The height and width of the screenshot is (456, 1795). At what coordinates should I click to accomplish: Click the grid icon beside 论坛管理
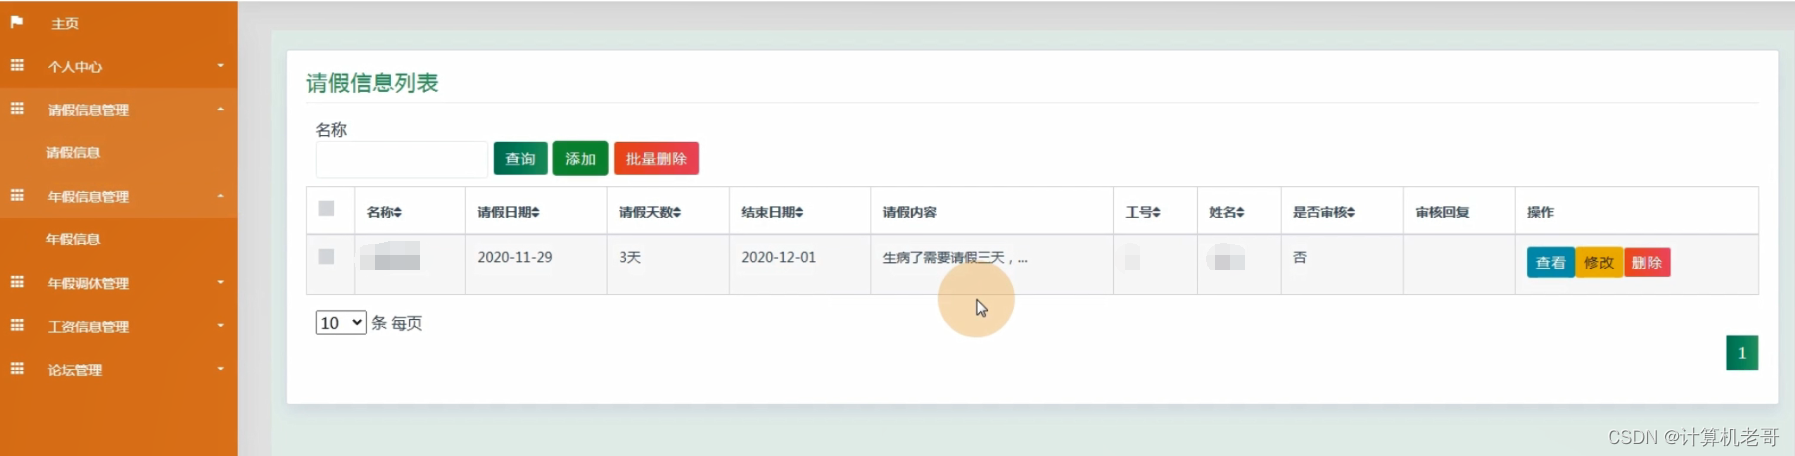pos(17,368)
